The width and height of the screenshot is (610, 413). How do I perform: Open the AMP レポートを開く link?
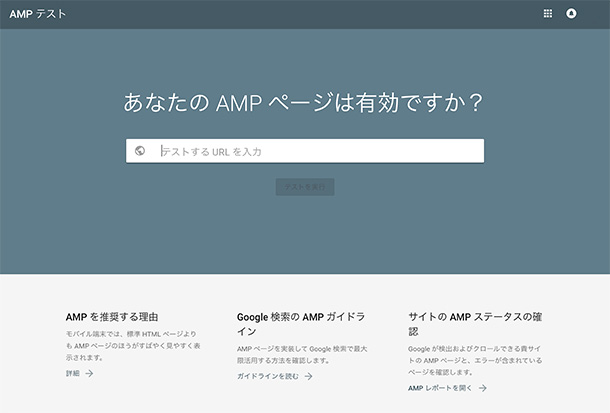point(440,388)
